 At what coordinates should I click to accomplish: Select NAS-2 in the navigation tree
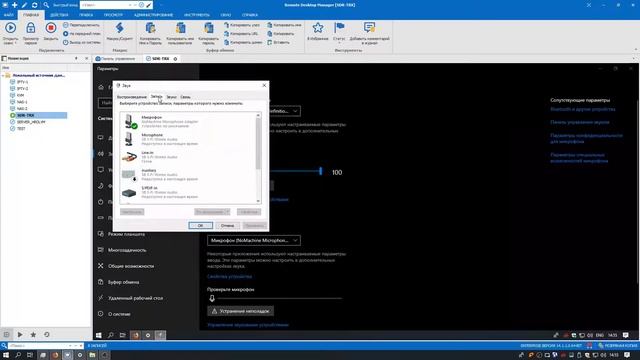22,109
